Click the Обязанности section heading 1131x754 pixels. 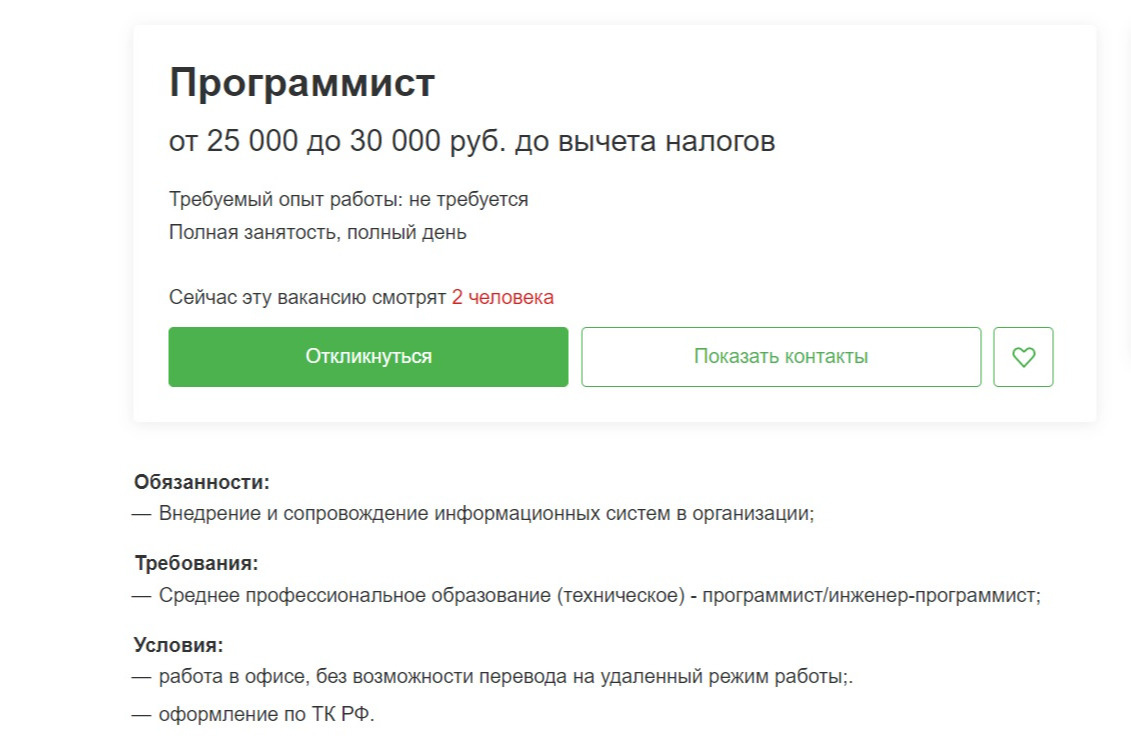coord(202,482)
